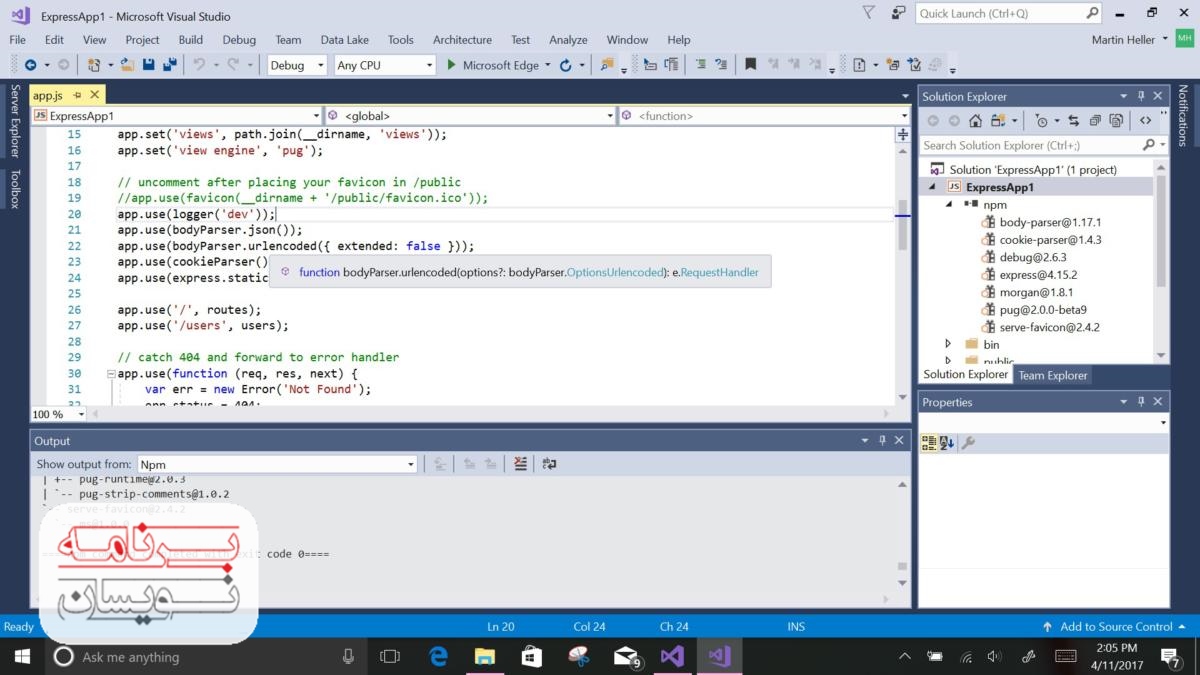Click View Code icon in Solution Explorer
This screenshot has width=1200, height=675.
tap(1145, 121)
